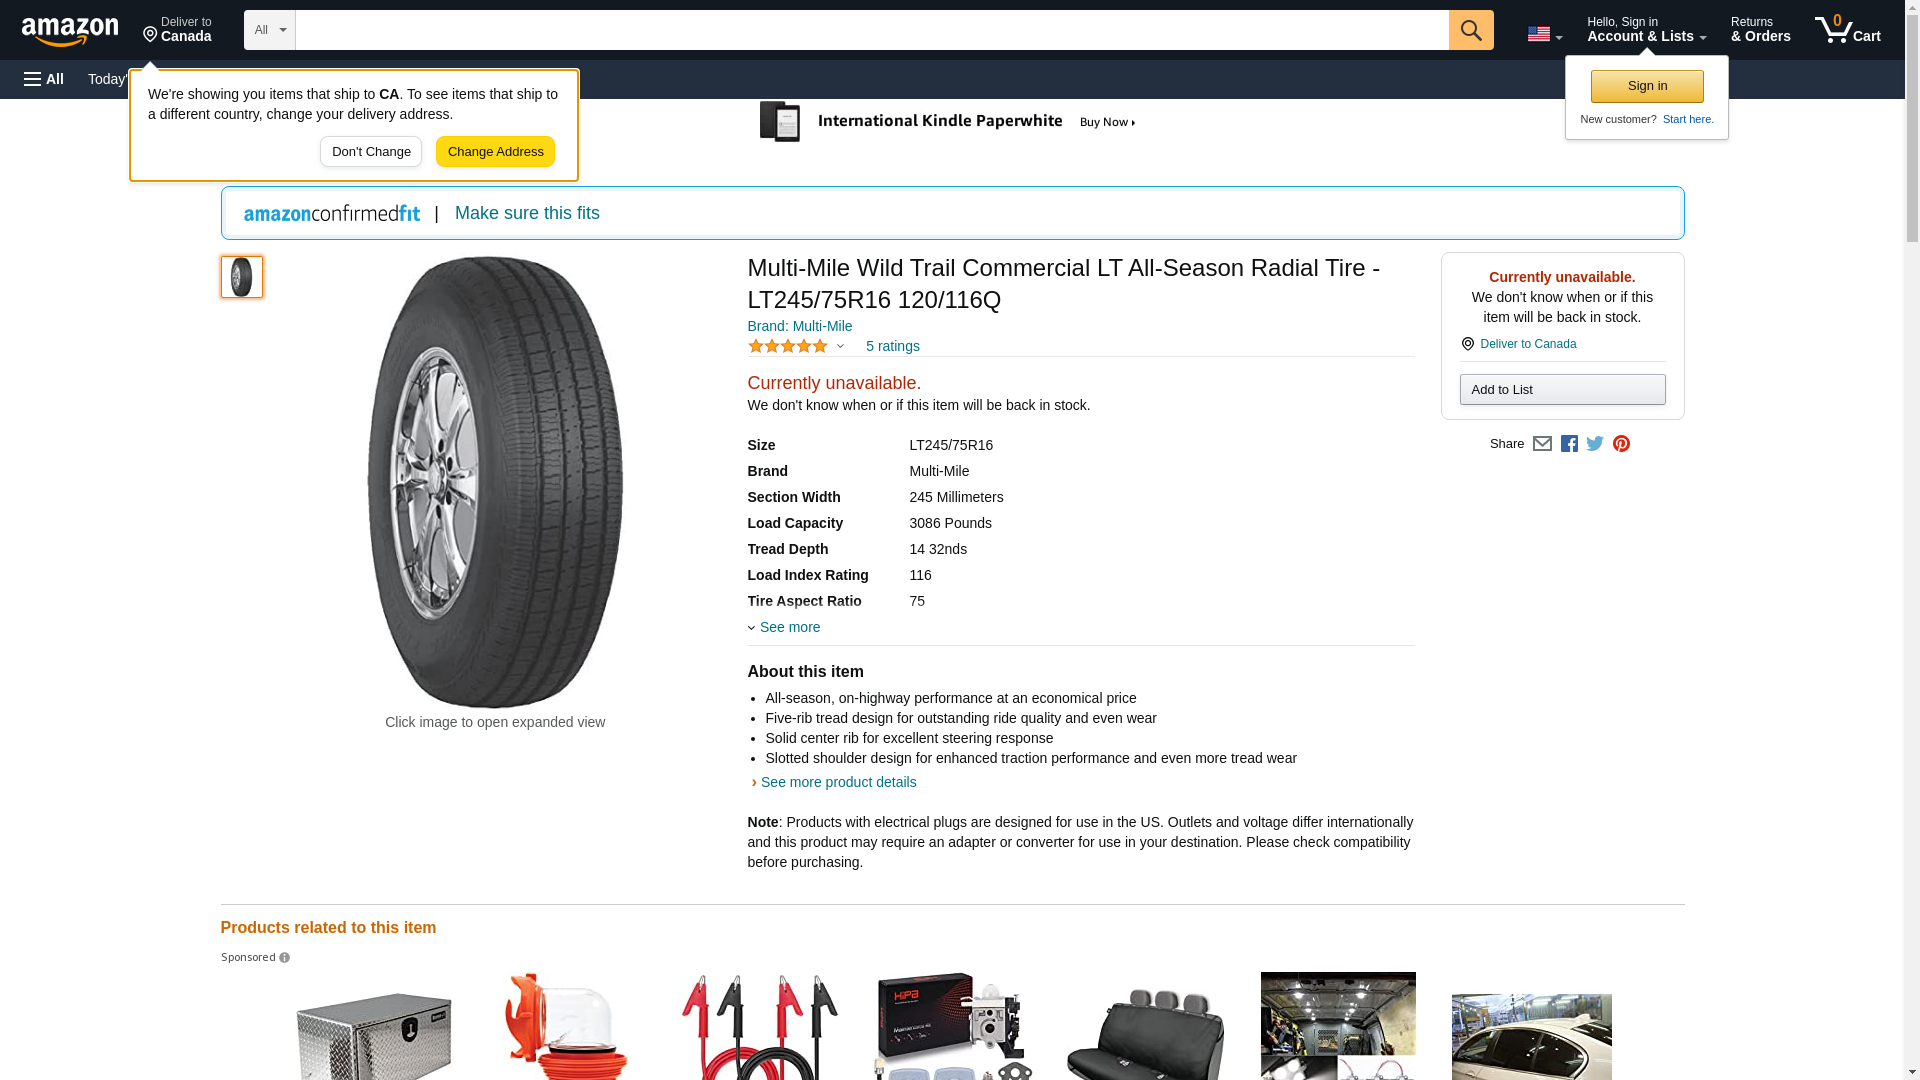This screenshot has width=1920, height=1080.
Task: Click in the Amazon search field
Action: pos(871,30)
